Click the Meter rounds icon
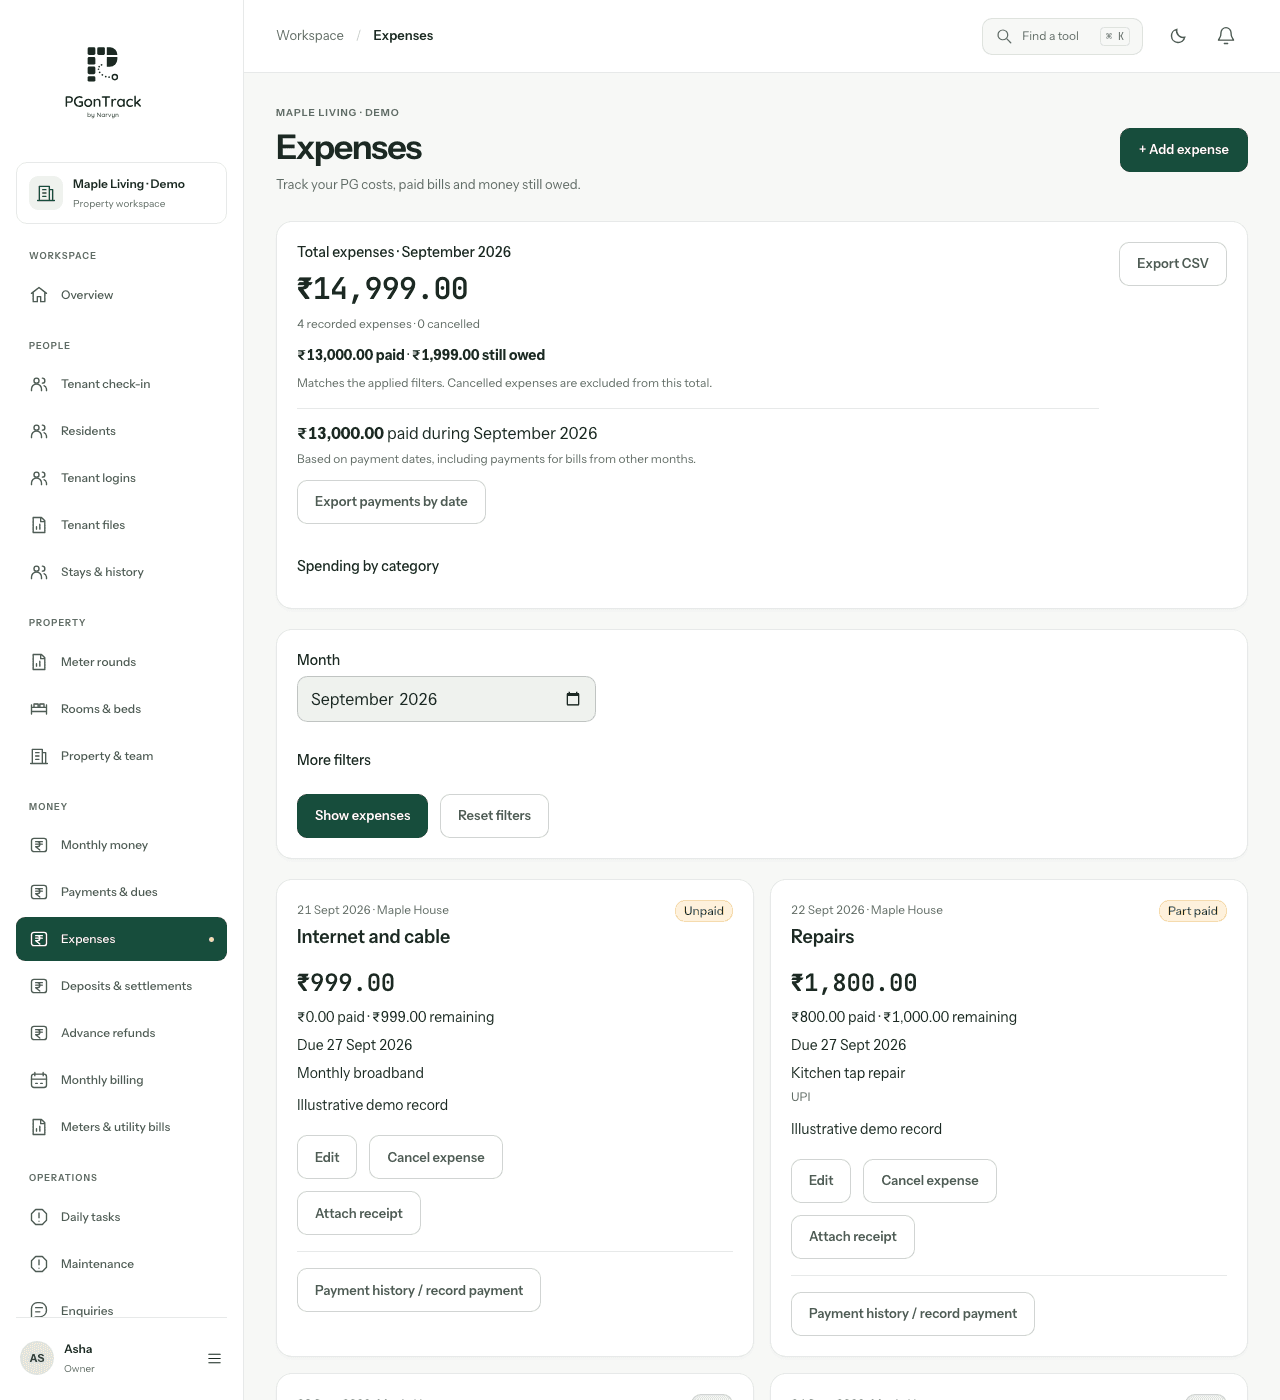Viewport: 1280px width, 1400px height. (39, 662)
